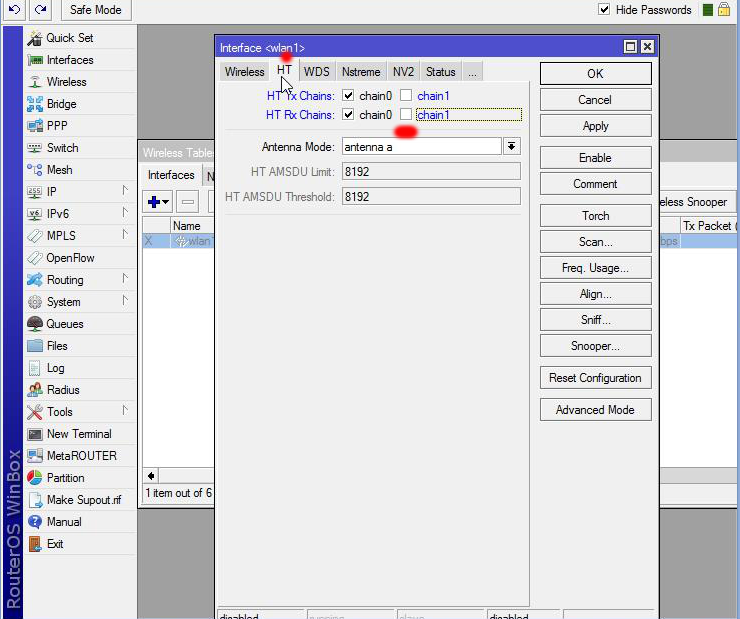740x619 pixels.
Task: Toggle the Hide Passwords checkbox
Action: tap(604, 9)
